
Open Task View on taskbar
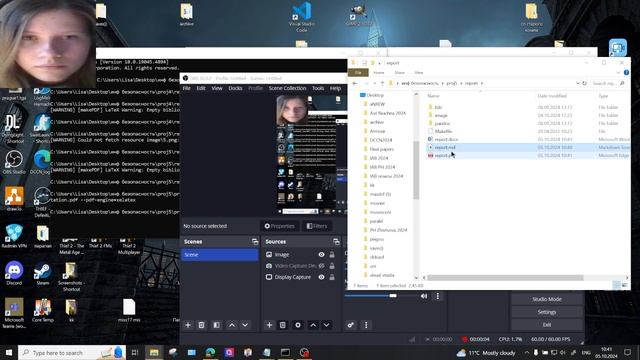135,353
